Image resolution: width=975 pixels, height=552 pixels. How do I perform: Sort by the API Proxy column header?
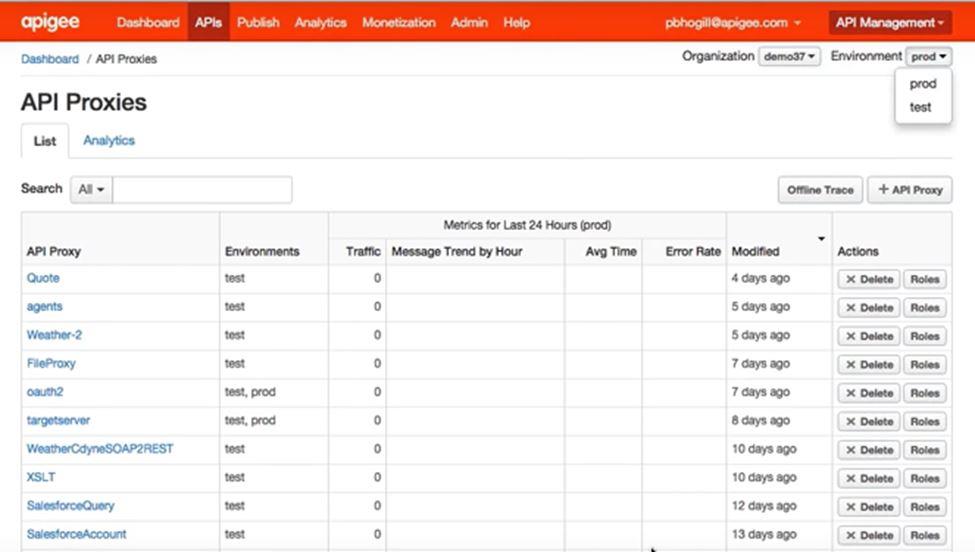53,251
